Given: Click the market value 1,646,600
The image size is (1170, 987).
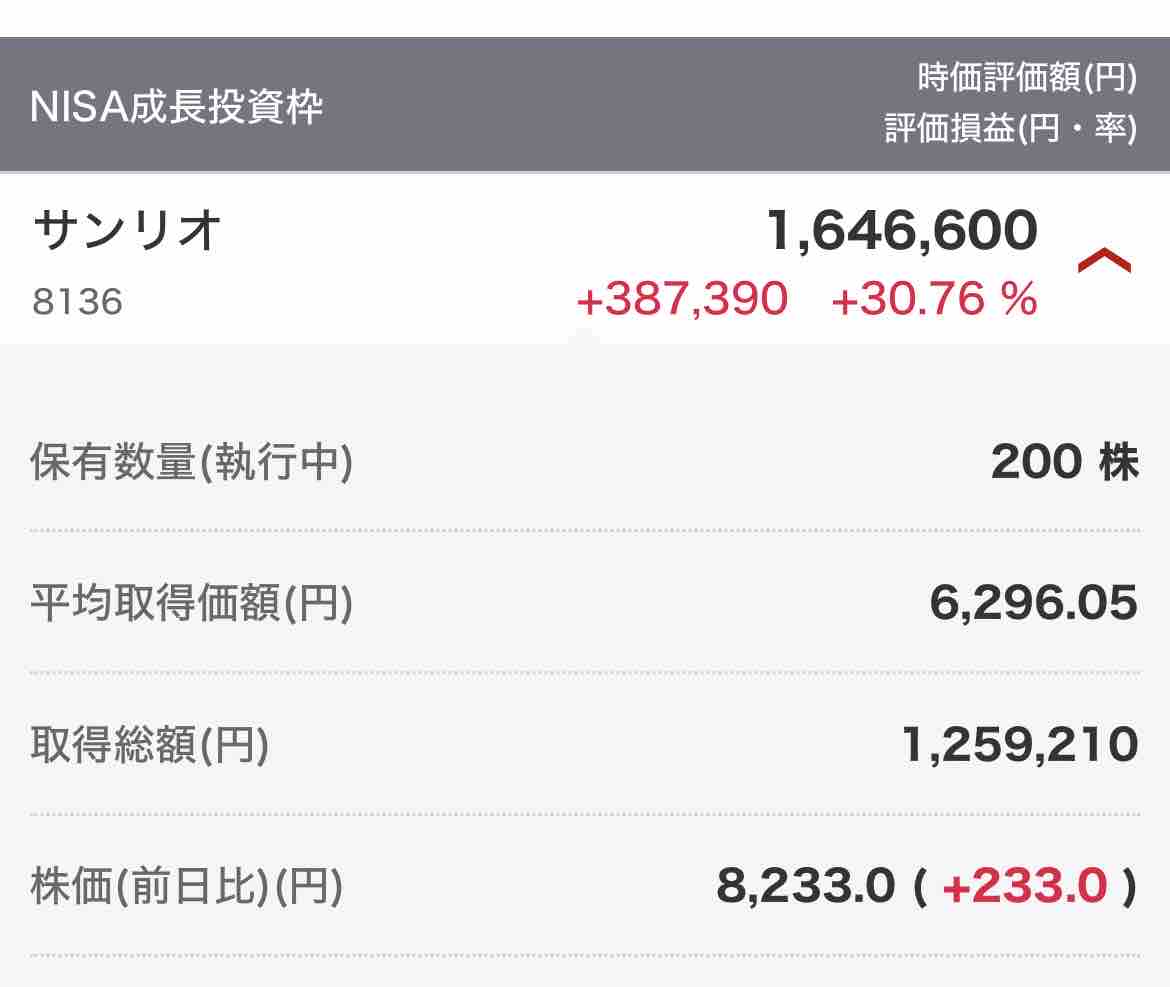Looking at the screenshot, I should (902, 232).
